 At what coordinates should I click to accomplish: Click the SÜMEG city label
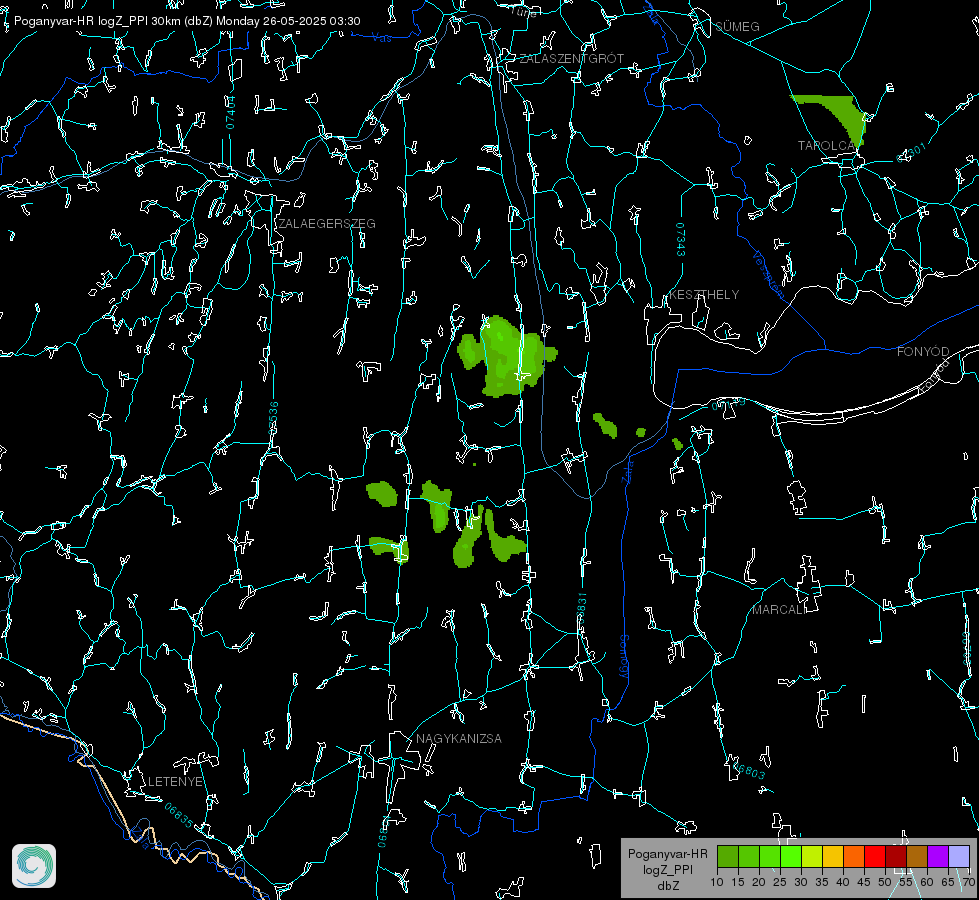[737, 27]
